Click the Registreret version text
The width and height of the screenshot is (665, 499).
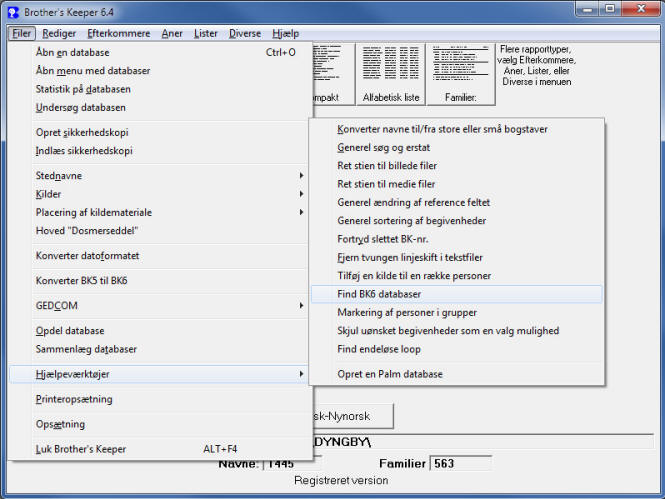click(x=341, y=480)
